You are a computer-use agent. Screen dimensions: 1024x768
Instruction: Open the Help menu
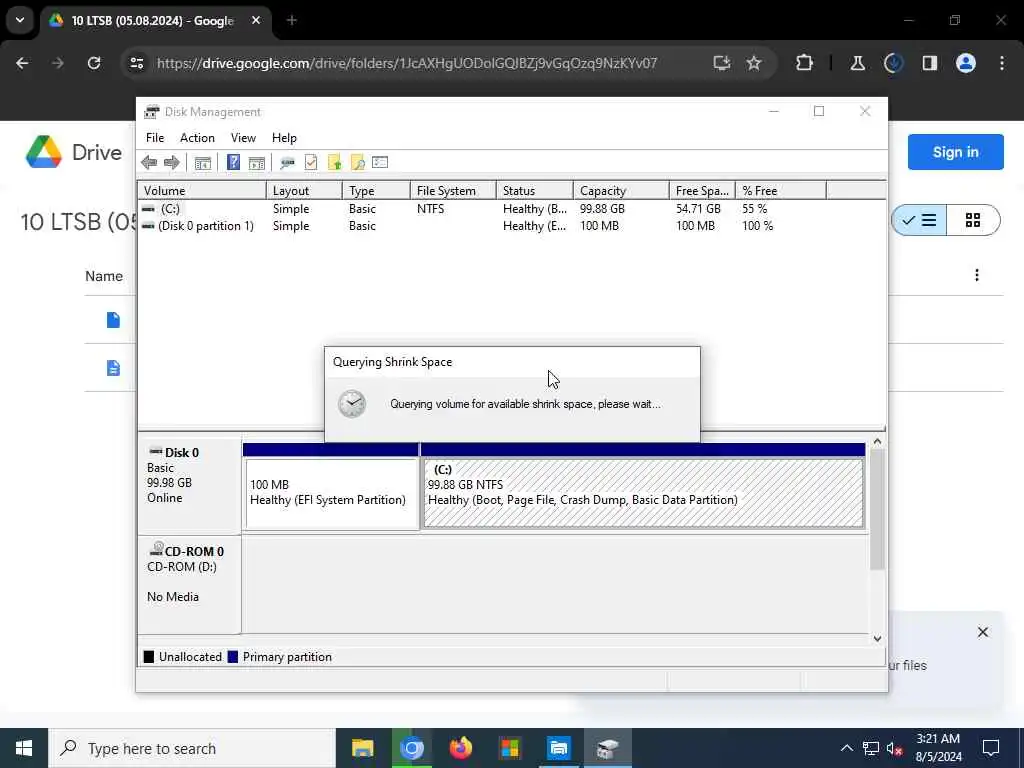284,138
